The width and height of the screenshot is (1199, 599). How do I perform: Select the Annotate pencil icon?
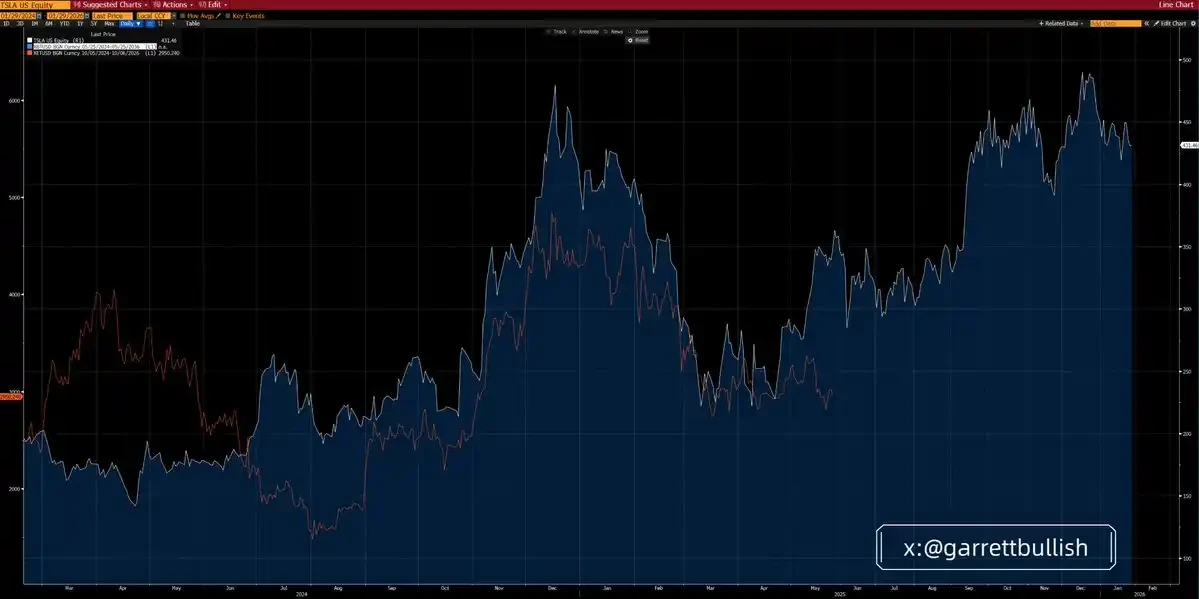pyautogui.click(x=574, y=31)
